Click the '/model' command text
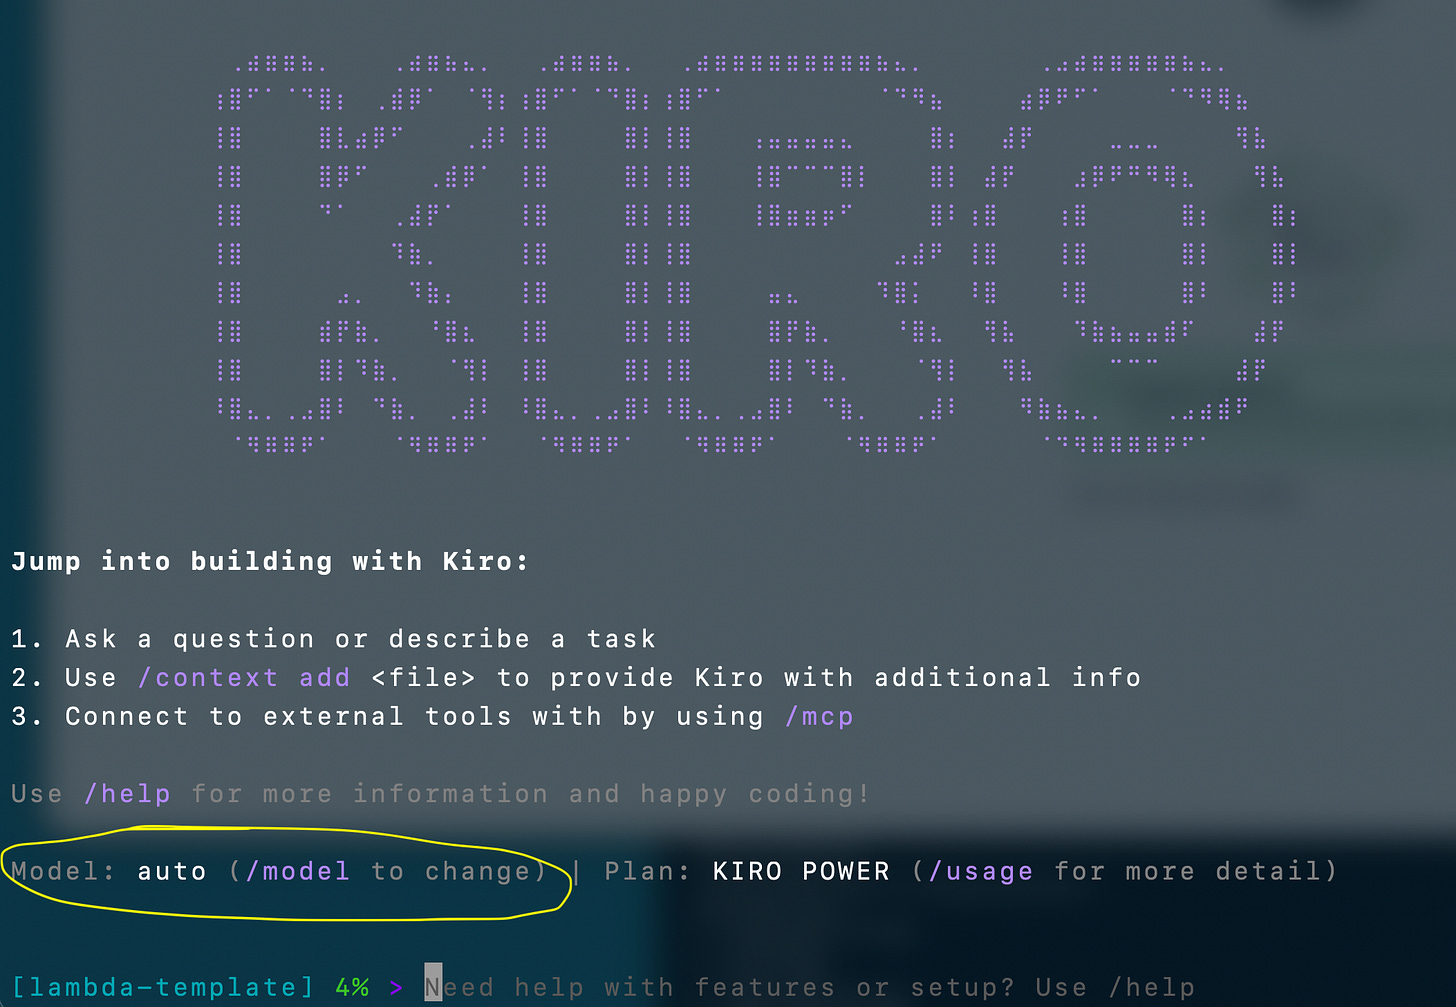1456x1007 pixels. (298, 871)
